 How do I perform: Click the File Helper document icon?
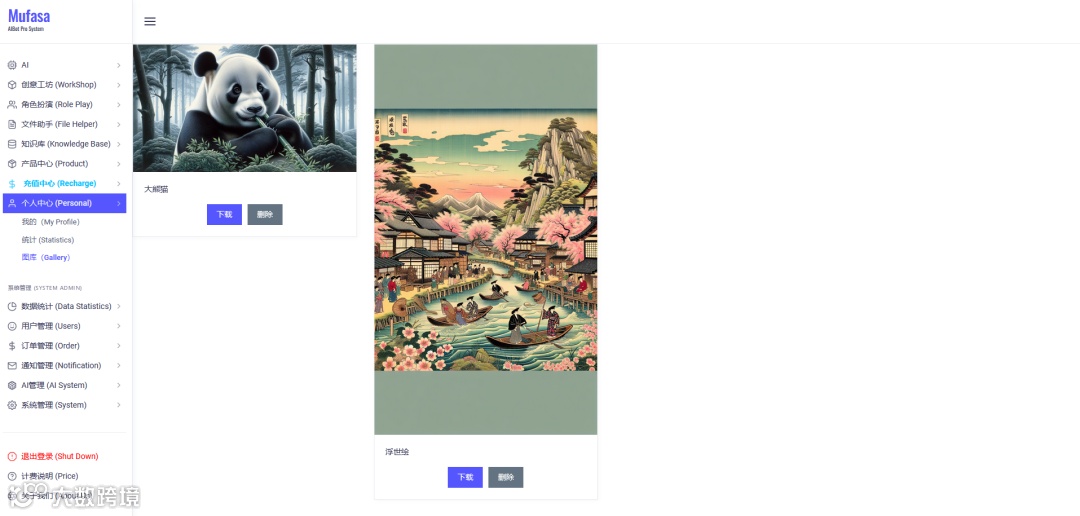[x=12, y=124]
